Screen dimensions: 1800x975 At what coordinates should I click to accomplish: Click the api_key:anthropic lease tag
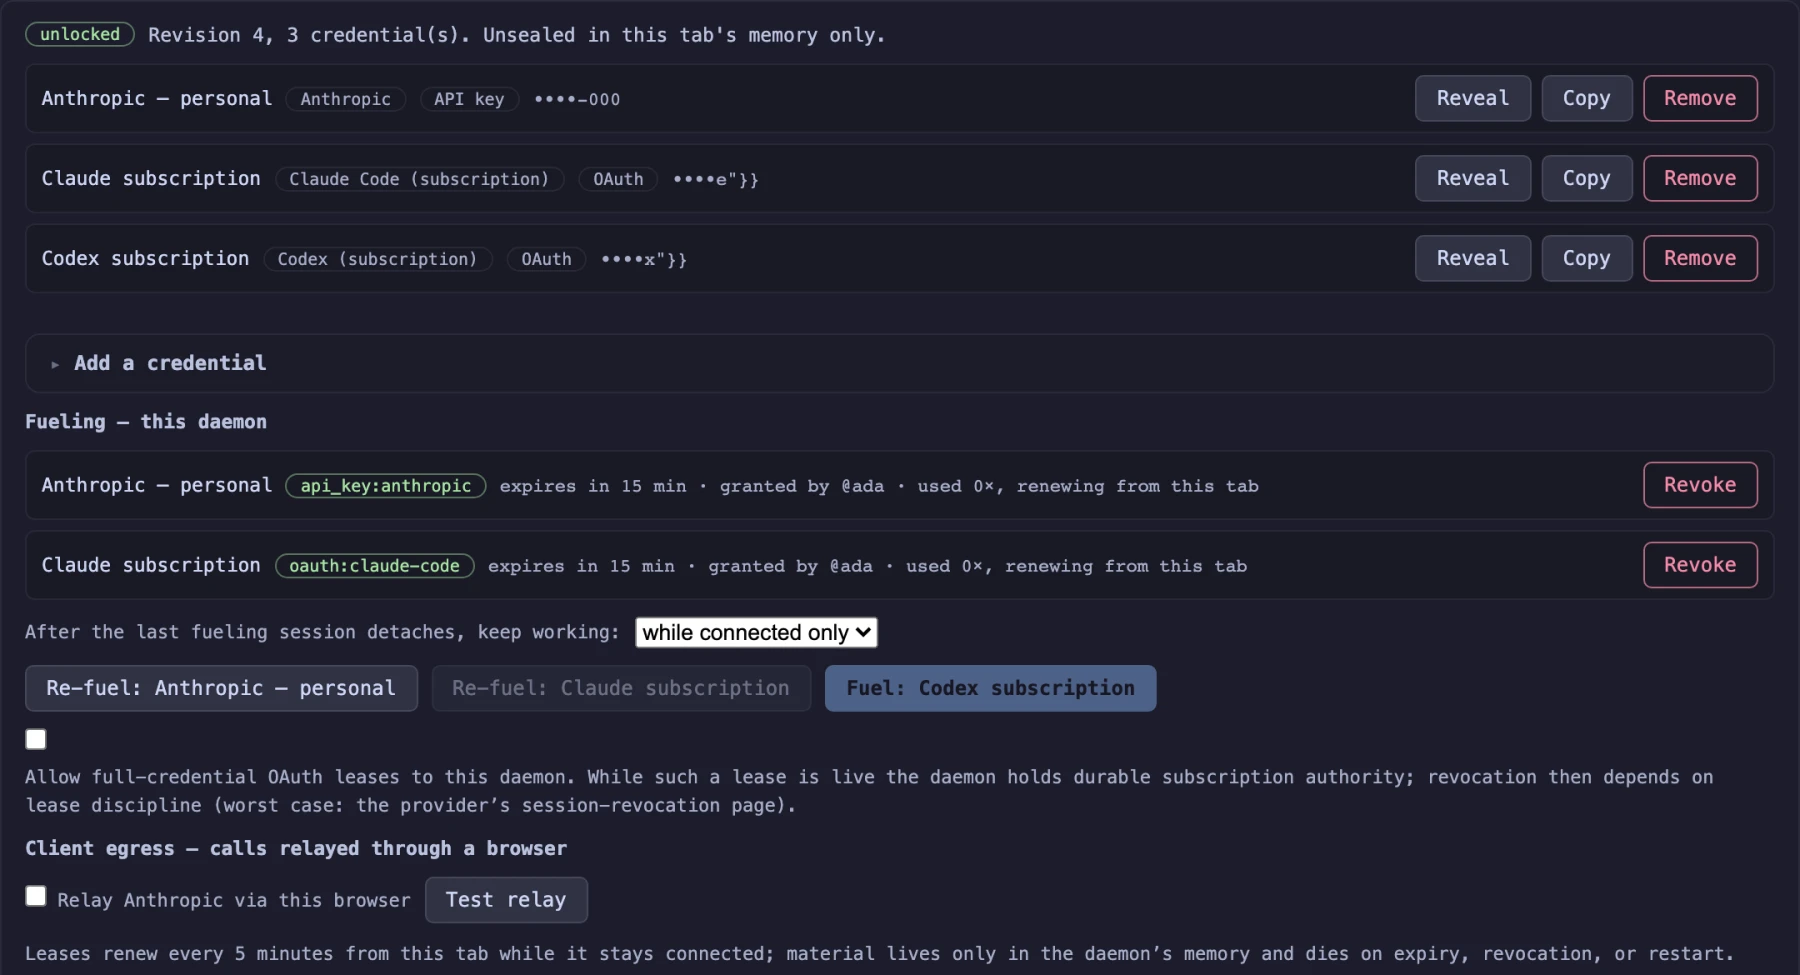tap(386, 485)
